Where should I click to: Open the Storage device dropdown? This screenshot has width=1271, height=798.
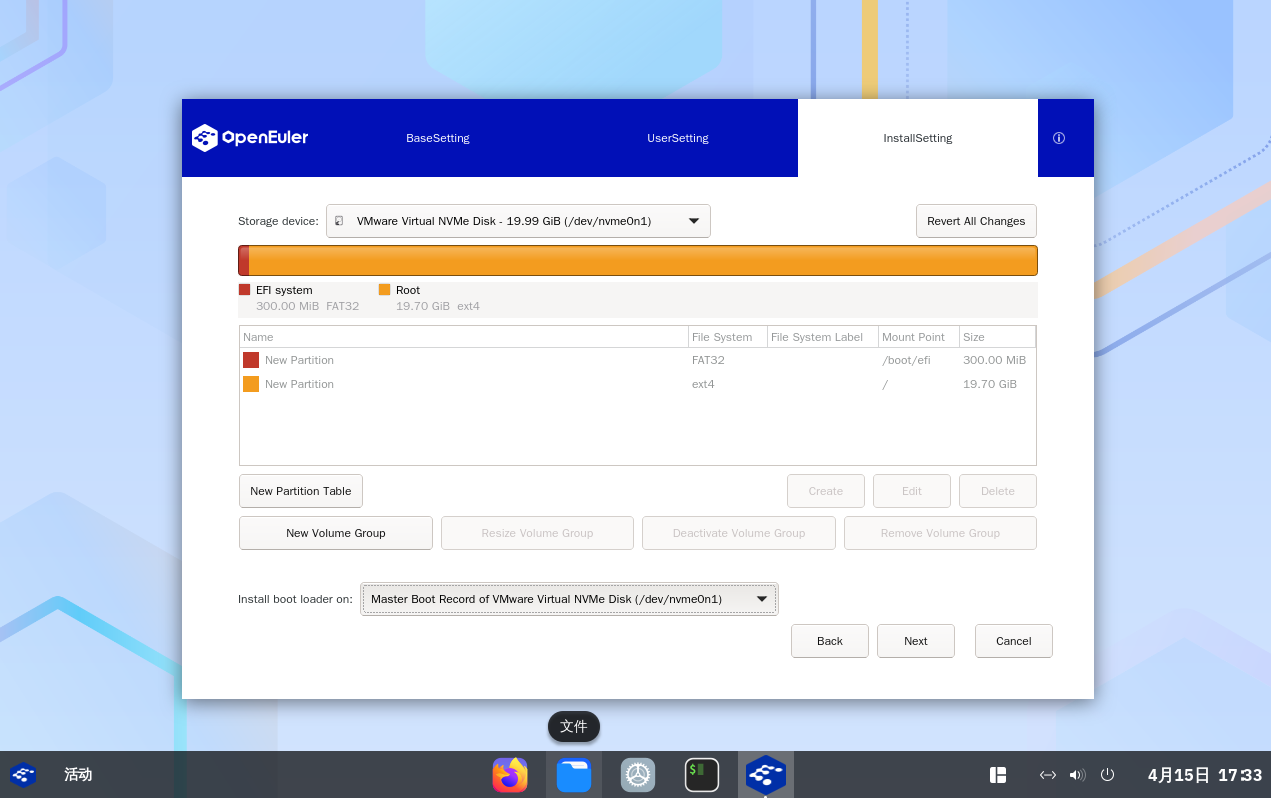tap(518, 221)
